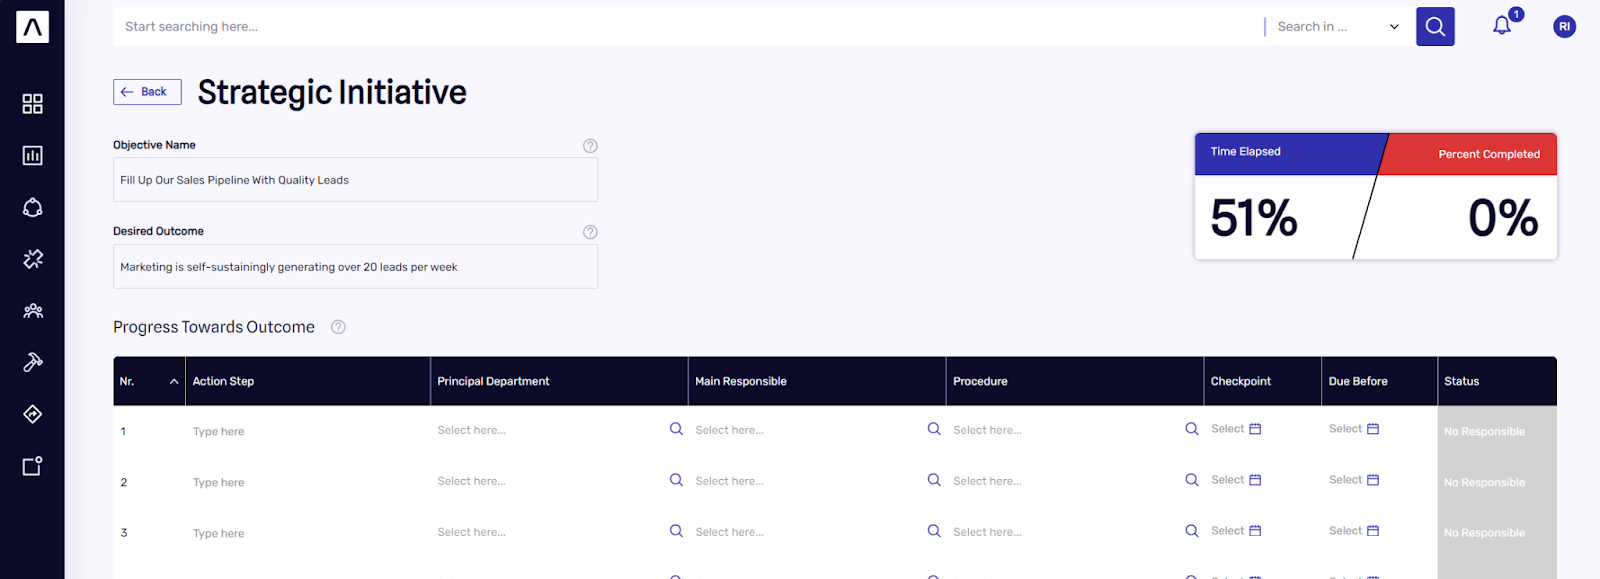Click the 'Strategic Initiative' page title
Screen dimensions: 1600x579
332,92
